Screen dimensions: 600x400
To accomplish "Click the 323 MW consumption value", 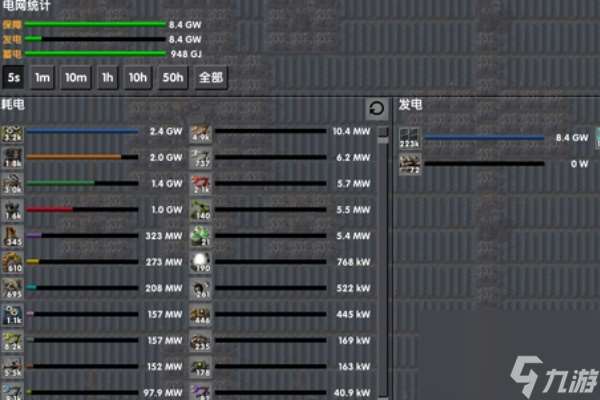I will click(163, 236).
